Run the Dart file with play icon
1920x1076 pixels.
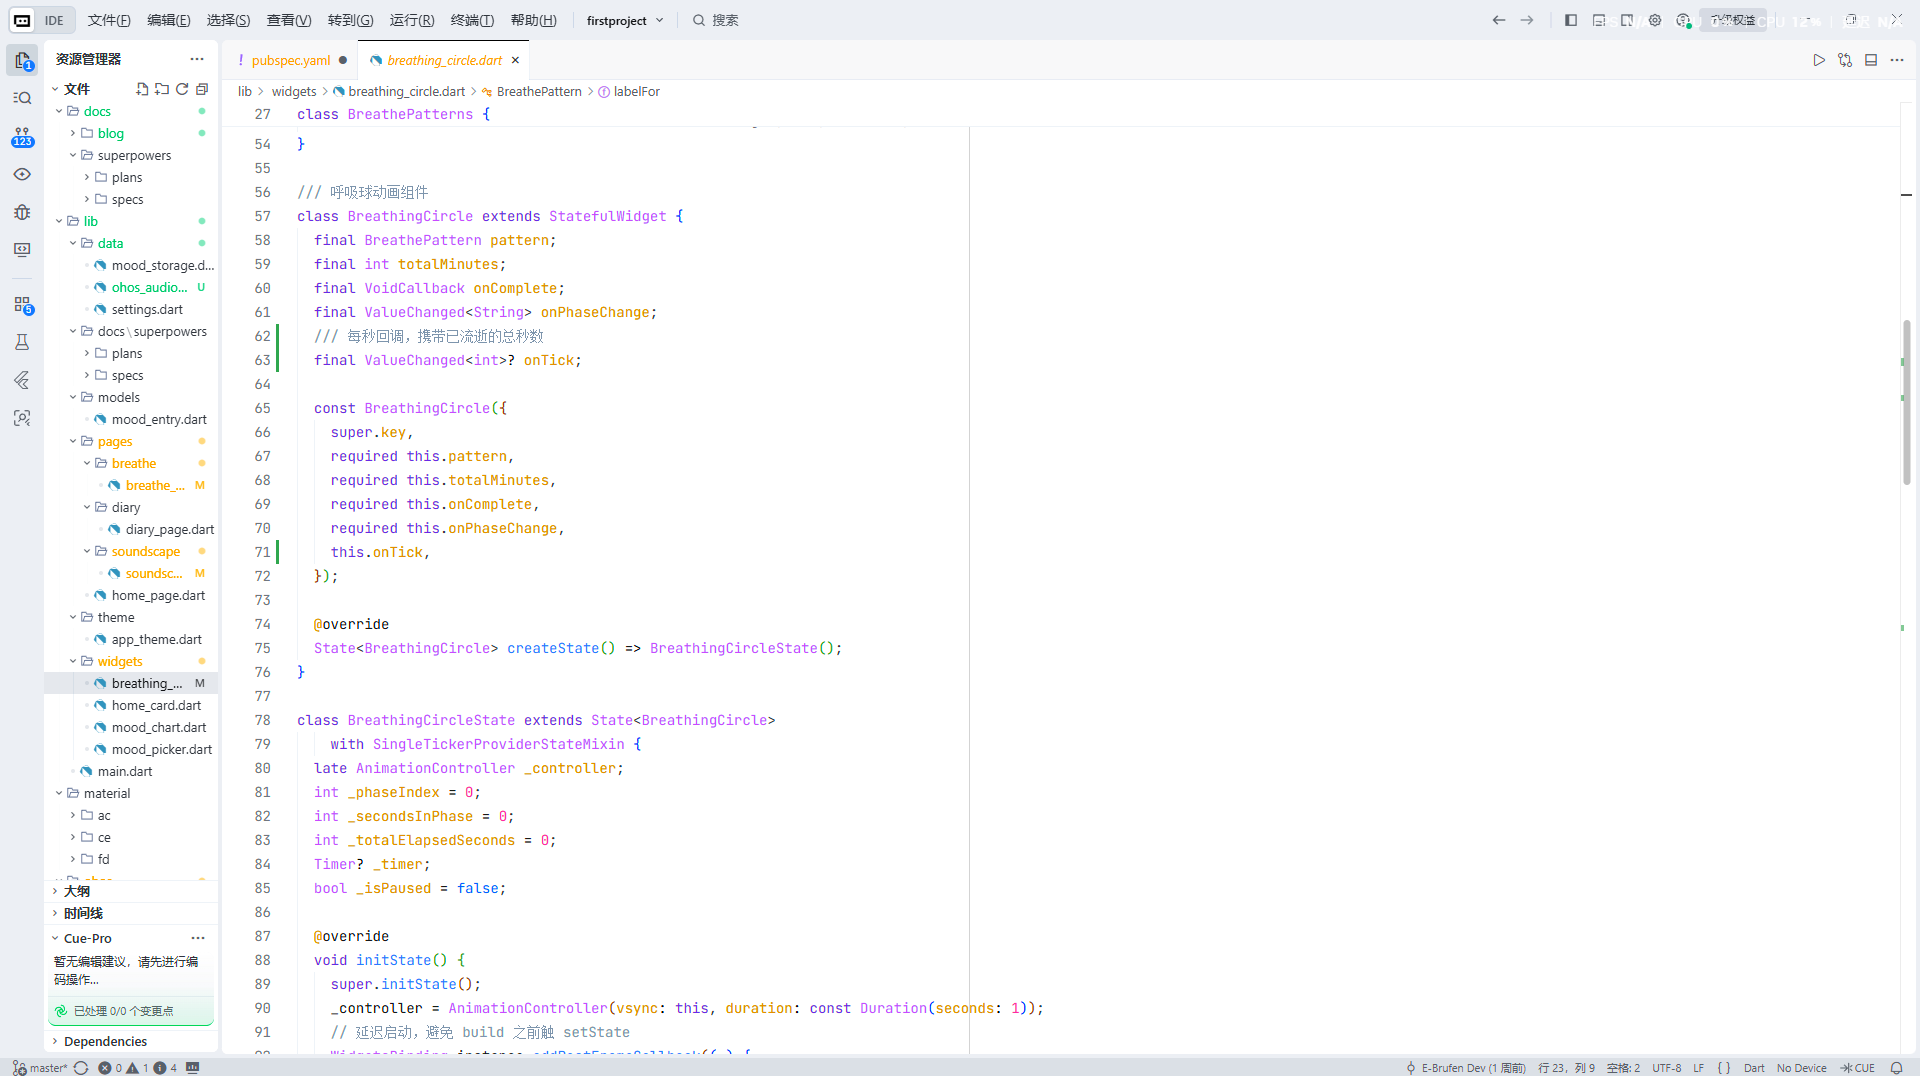pos(1819,60)
